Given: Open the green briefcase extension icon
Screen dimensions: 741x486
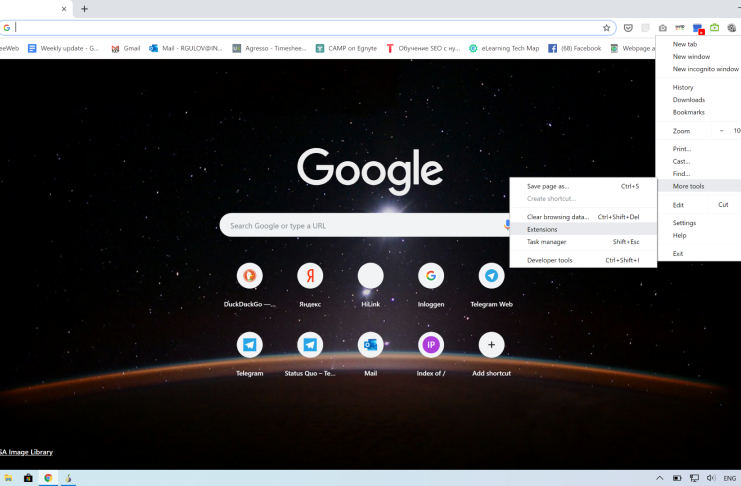Looking at the screenshot, I should pos(715,28).
